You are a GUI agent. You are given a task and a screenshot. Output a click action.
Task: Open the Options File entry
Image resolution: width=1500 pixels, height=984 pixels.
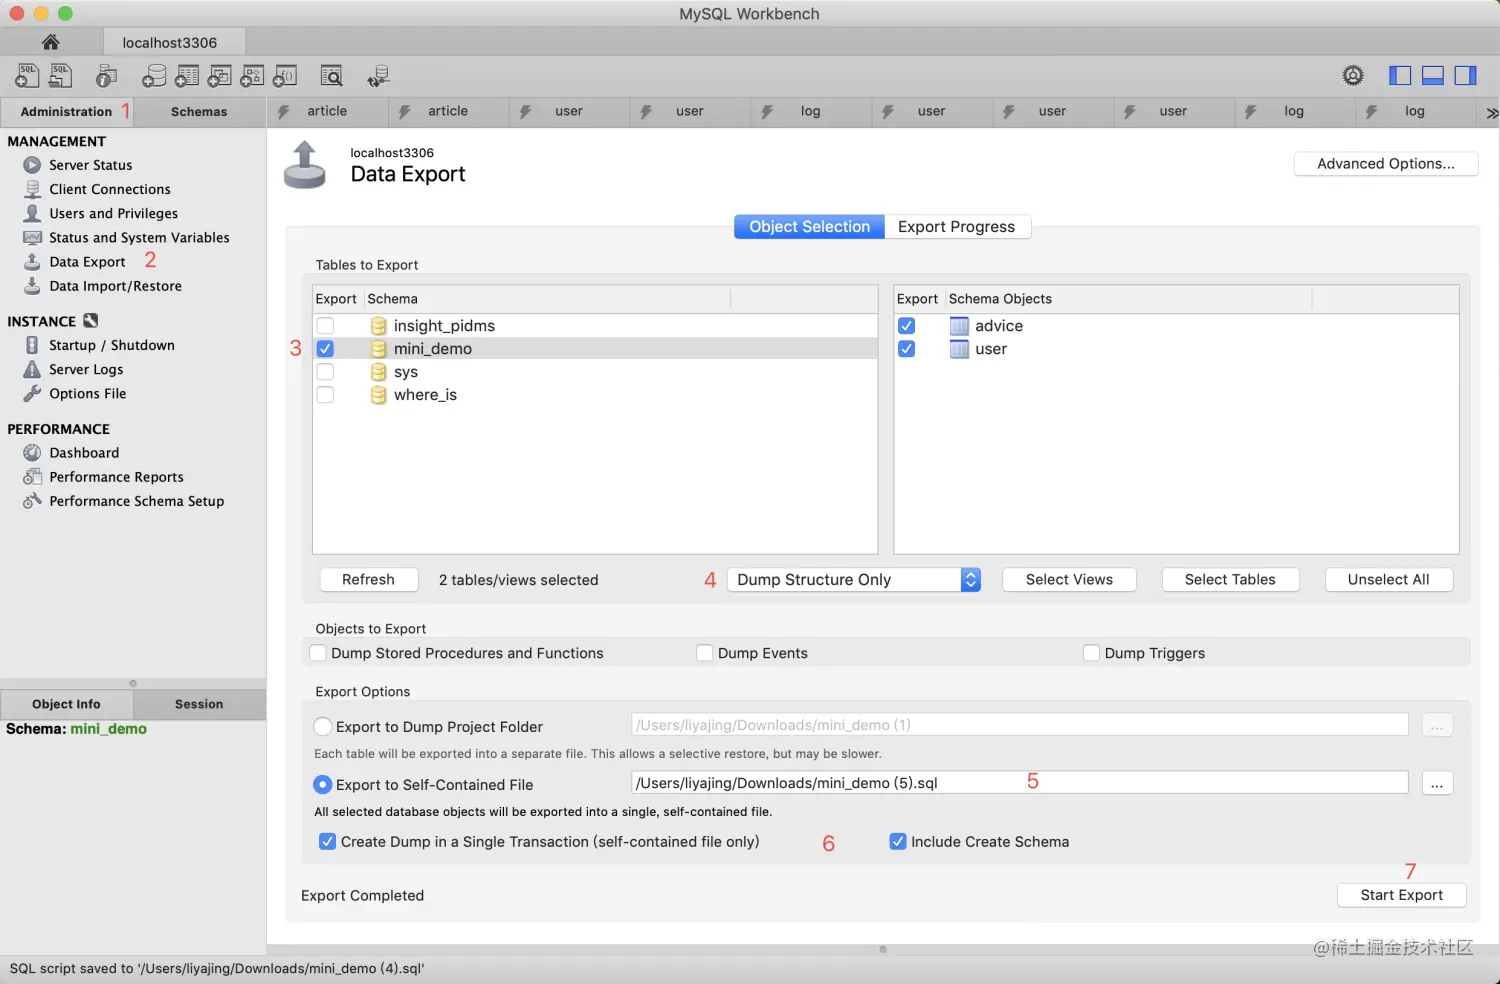click(87, 394)
